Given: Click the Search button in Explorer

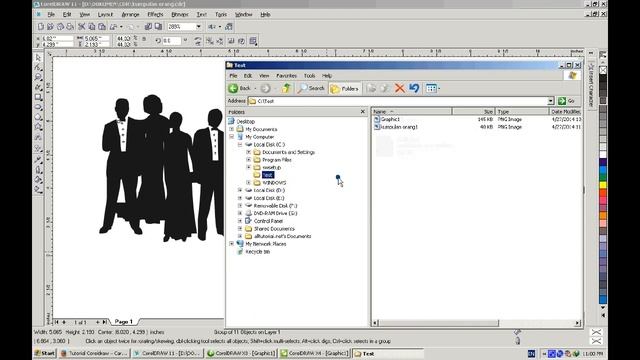Looking at the screenshot, I should tap(311, 88).
